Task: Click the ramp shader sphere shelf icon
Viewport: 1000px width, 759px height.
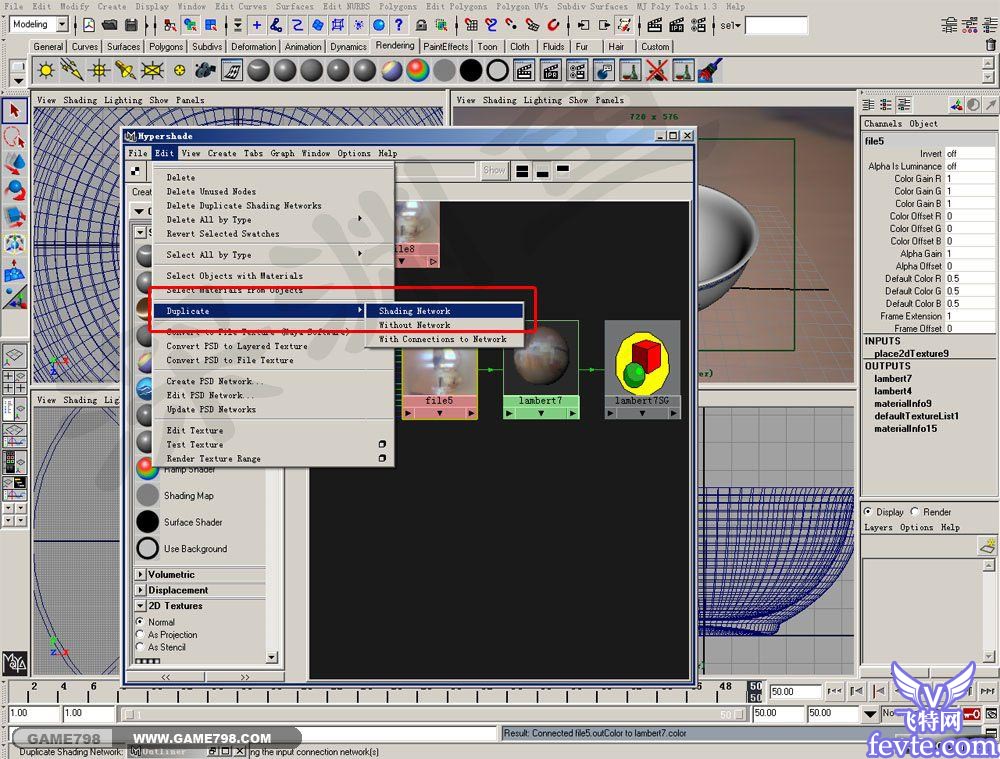Action: click(418, 70)
